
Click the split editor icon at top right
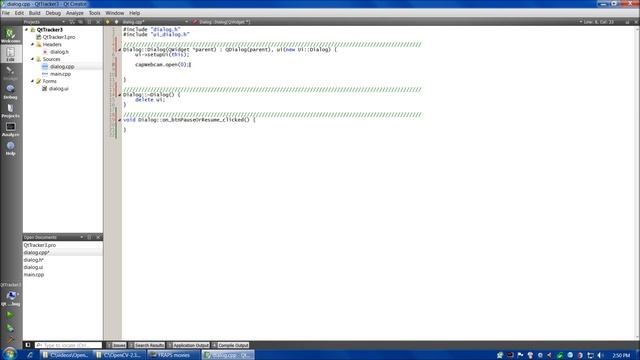[627, 22]
